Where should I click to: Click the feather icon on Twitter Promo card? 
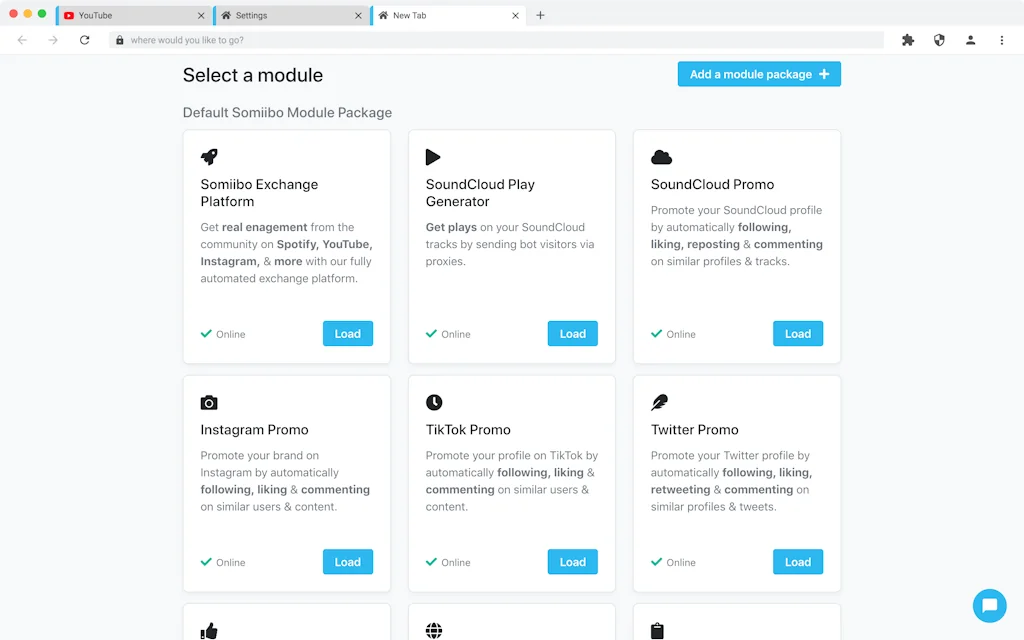659,402
